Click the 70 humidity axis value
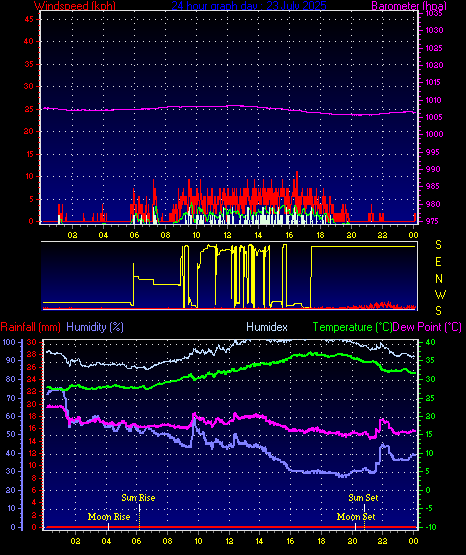Image resolution: width=466 pixels, height=555 pixels. pos(11,398)
